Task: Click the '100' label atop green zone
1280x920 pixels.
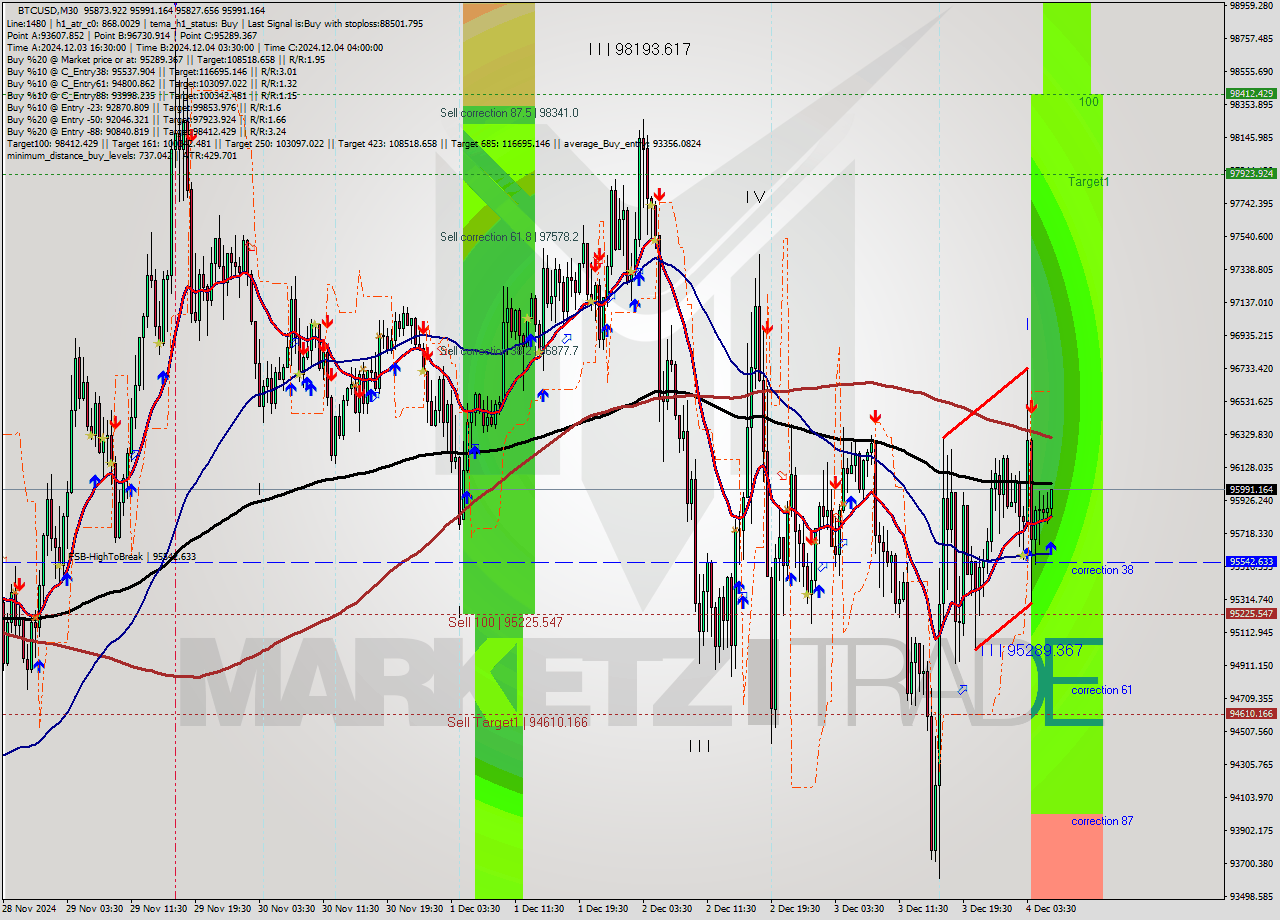Action: pos(1088,102)
